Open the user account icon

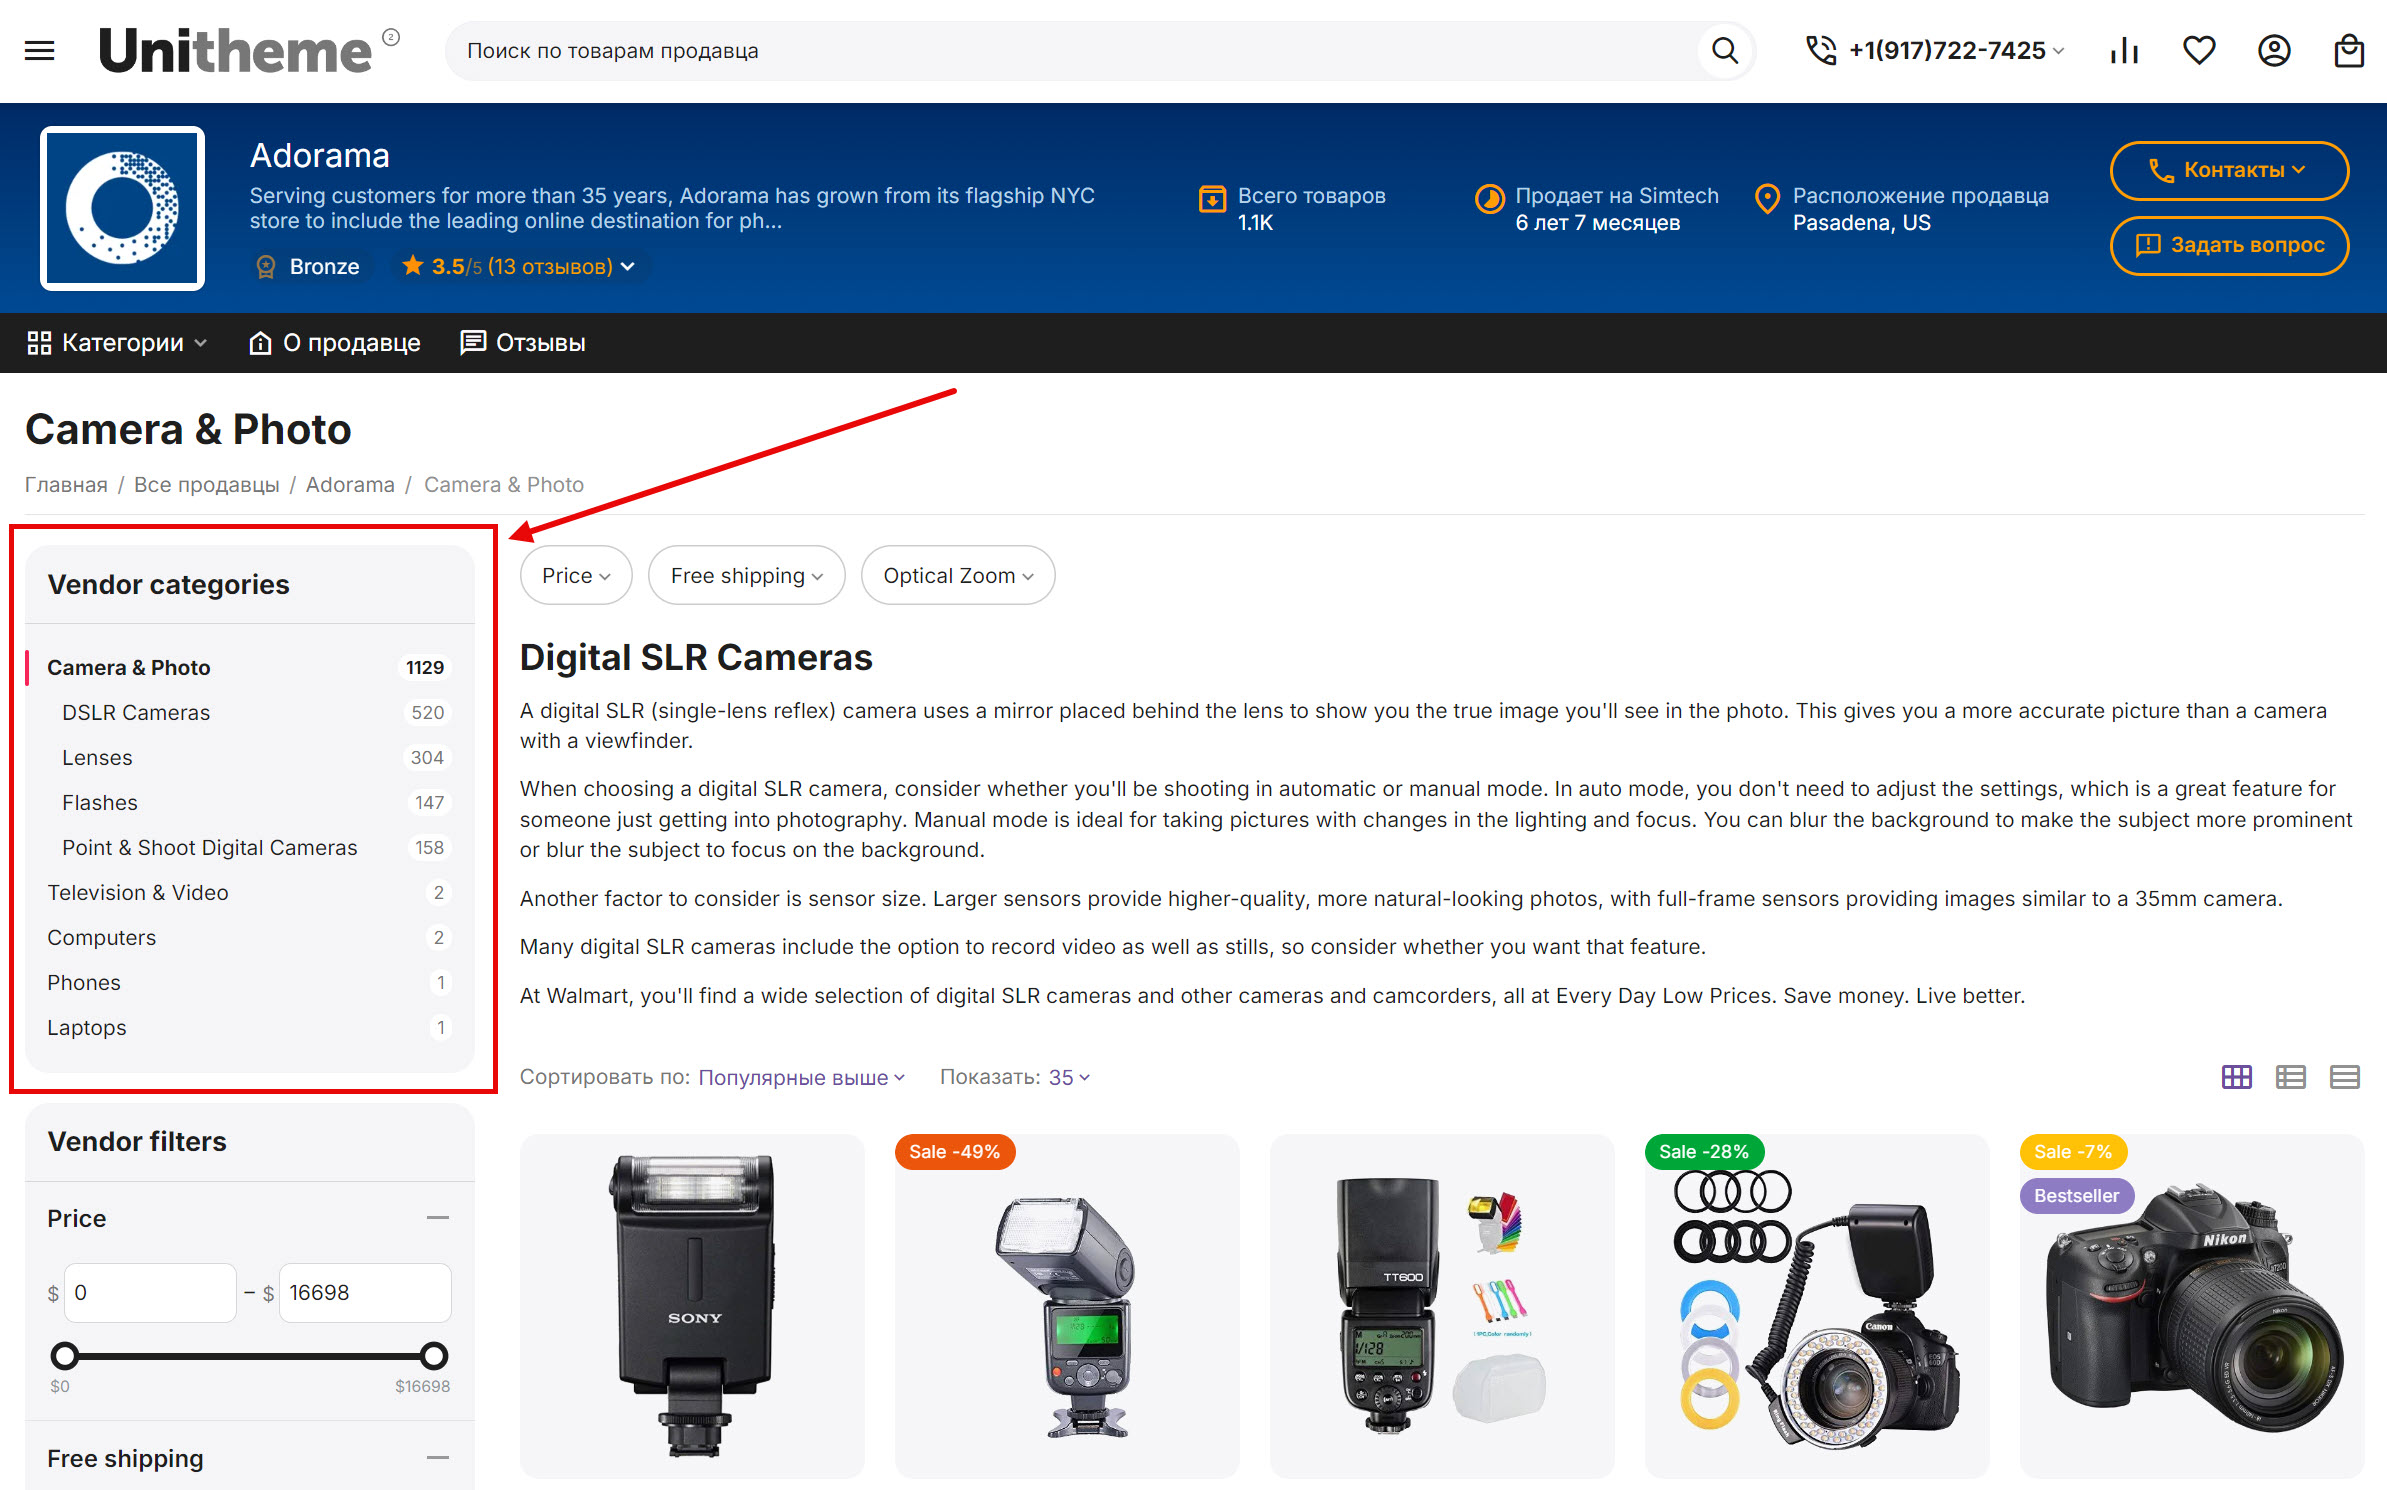(2274, 50)
